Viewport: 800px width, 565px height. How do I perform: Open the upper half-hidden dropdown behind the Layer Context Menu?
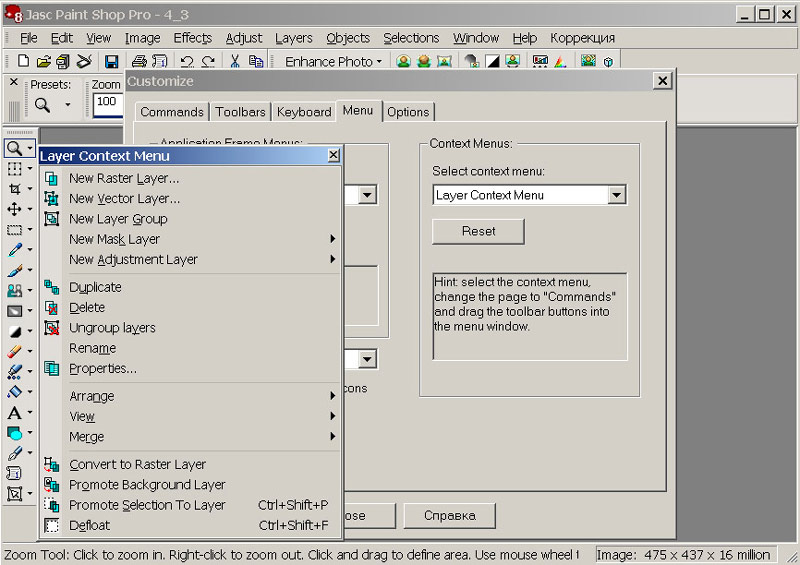pos(367,195)
